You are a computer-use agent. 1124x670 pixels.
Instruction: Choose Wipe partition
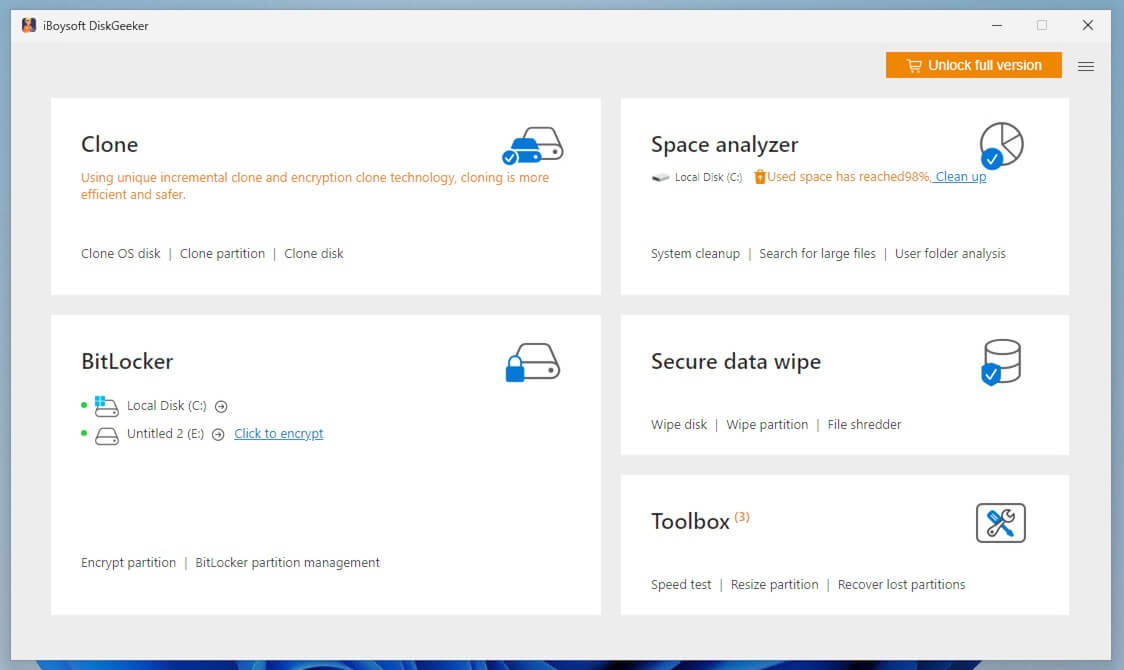(x=767, y=425)
